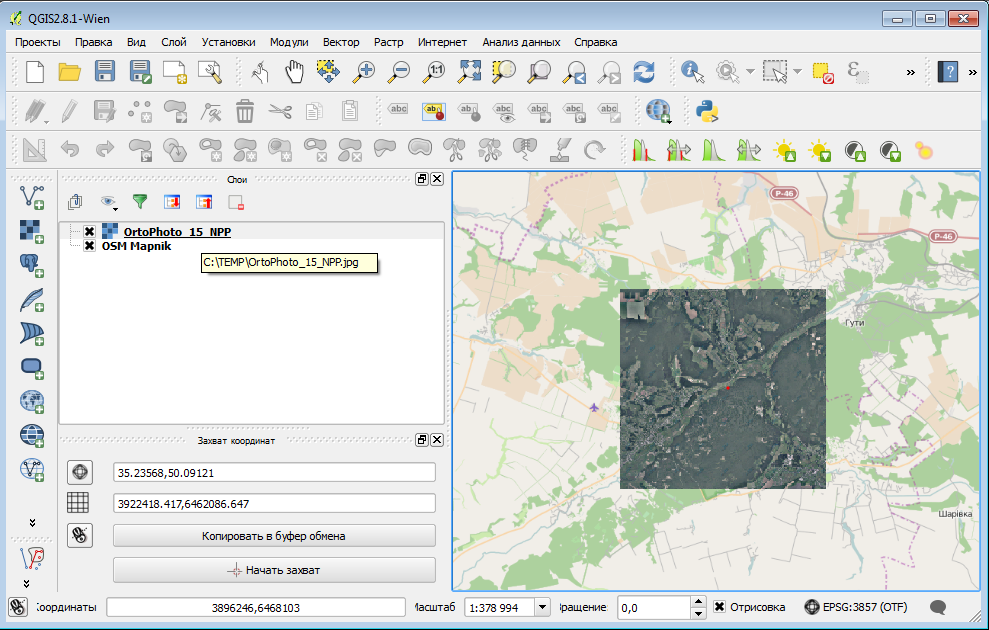
Task: Open the Растр menu
Action: point(388,42)
